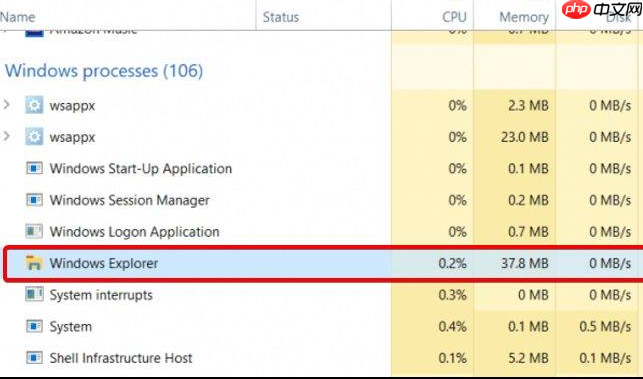
Task: Sort processes by the Status column header
Action: [281, 17]
